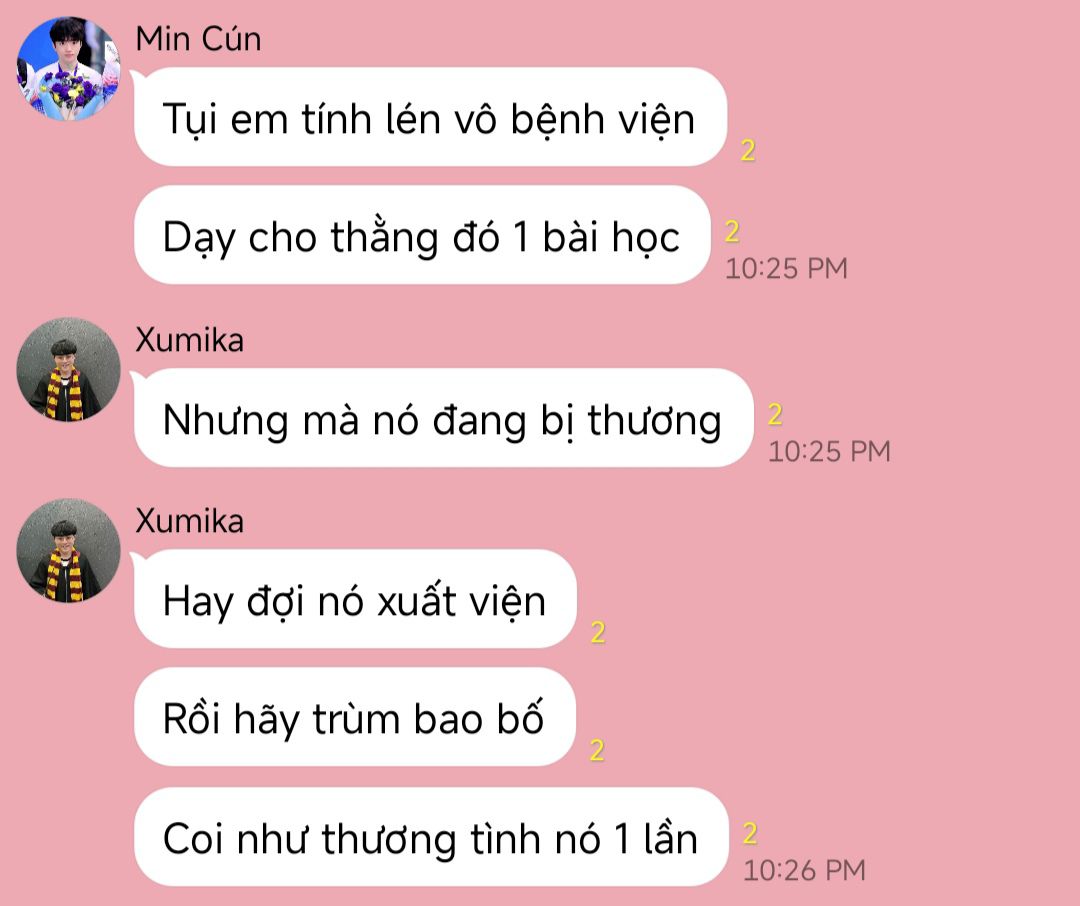The width and height of the screenshot is (1080, 906).
Task: Select message 'Tụi em tính lén vô bệnh viện'
Action: (x=430, y=117)
